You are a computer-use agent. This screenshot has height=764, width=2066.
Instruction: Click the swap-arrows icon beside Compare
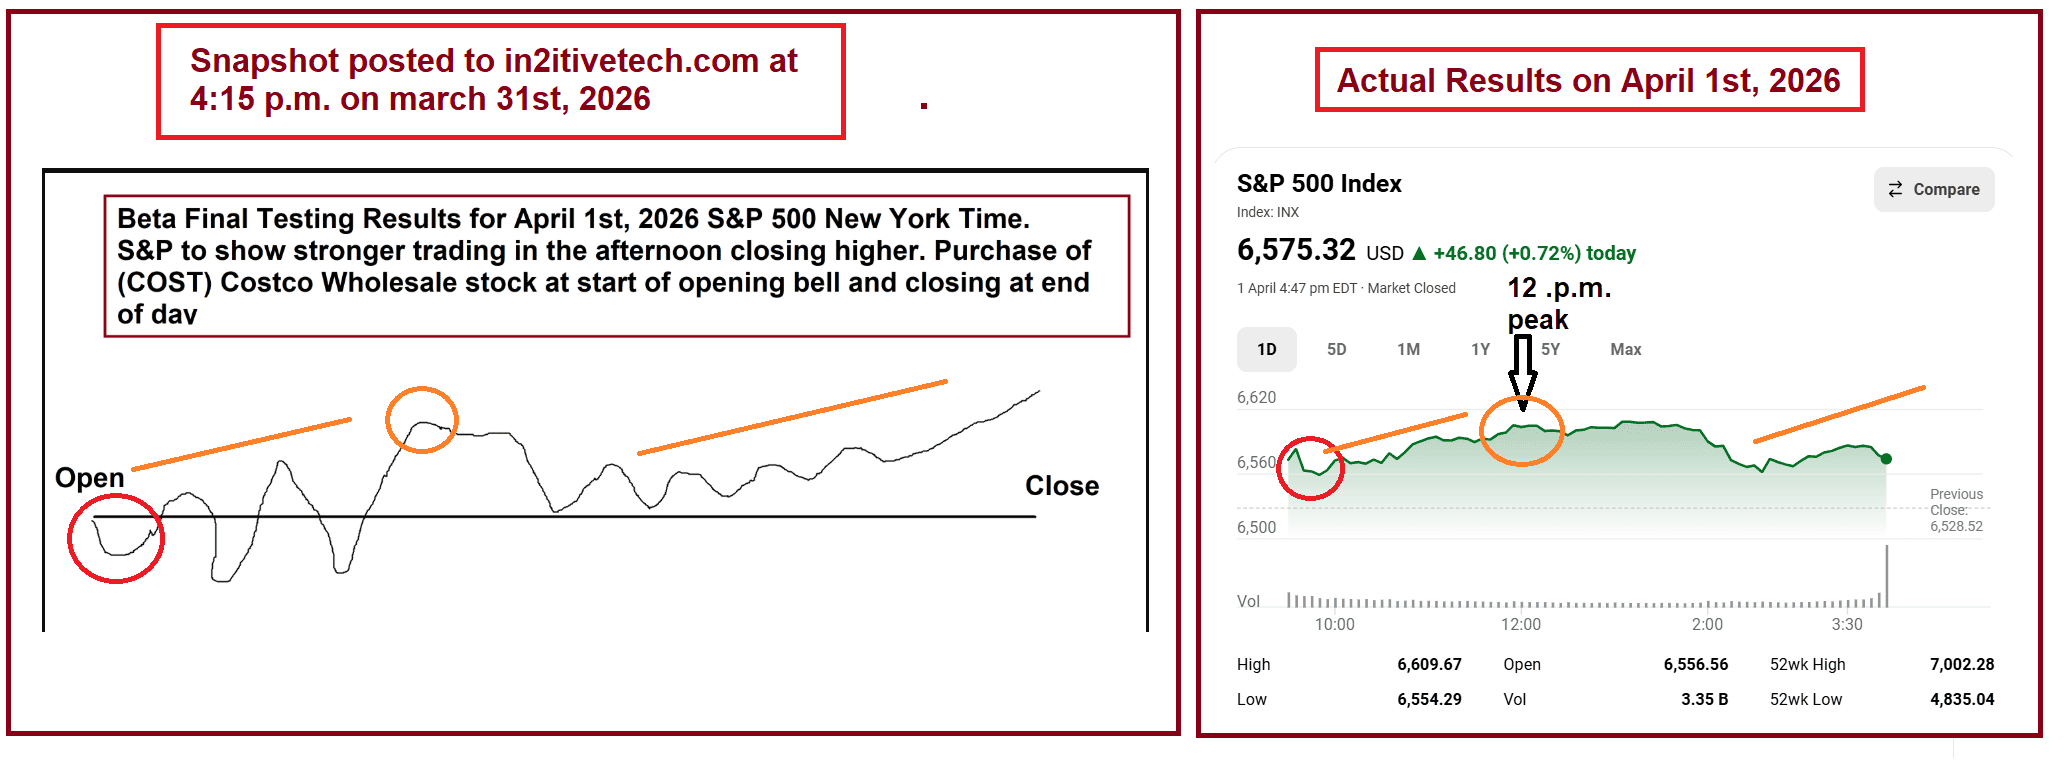click(x=1895, y=189)
